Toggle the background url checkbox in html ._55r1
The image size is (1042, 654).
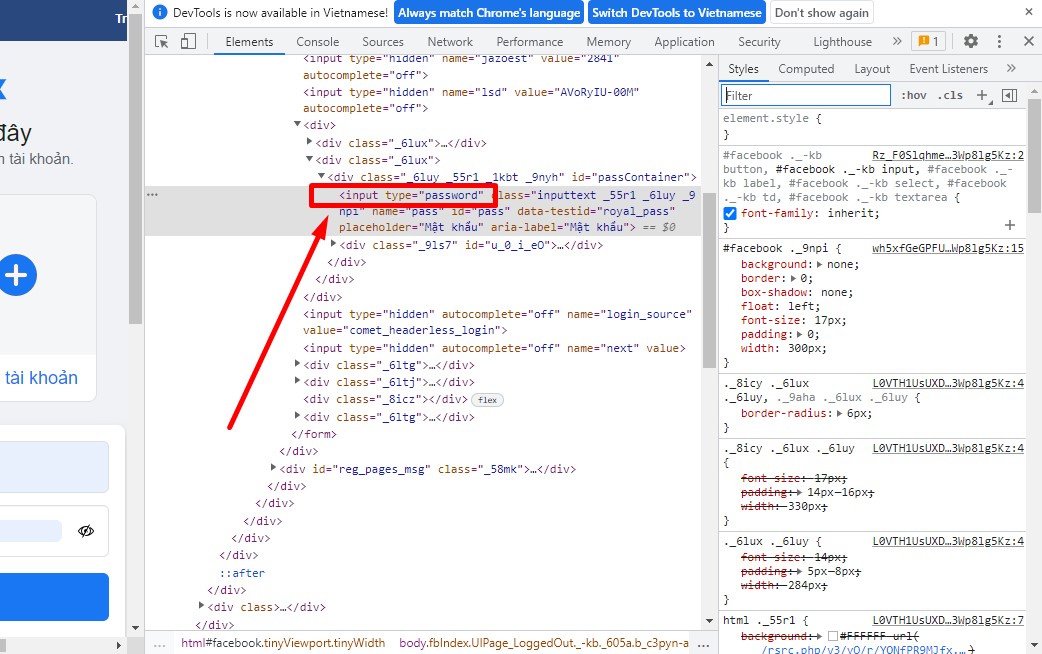tap(832, 636)
